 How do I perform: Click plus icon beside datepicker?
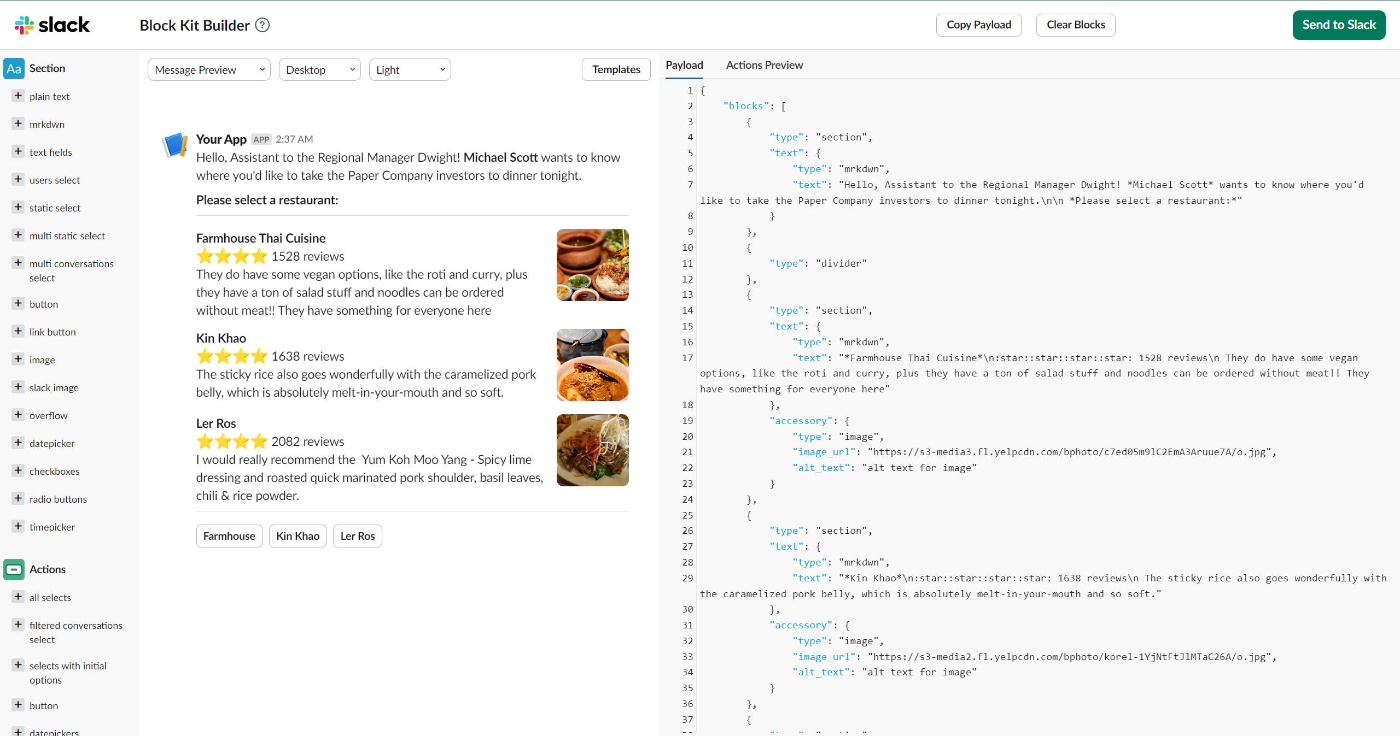pos(18,443)
